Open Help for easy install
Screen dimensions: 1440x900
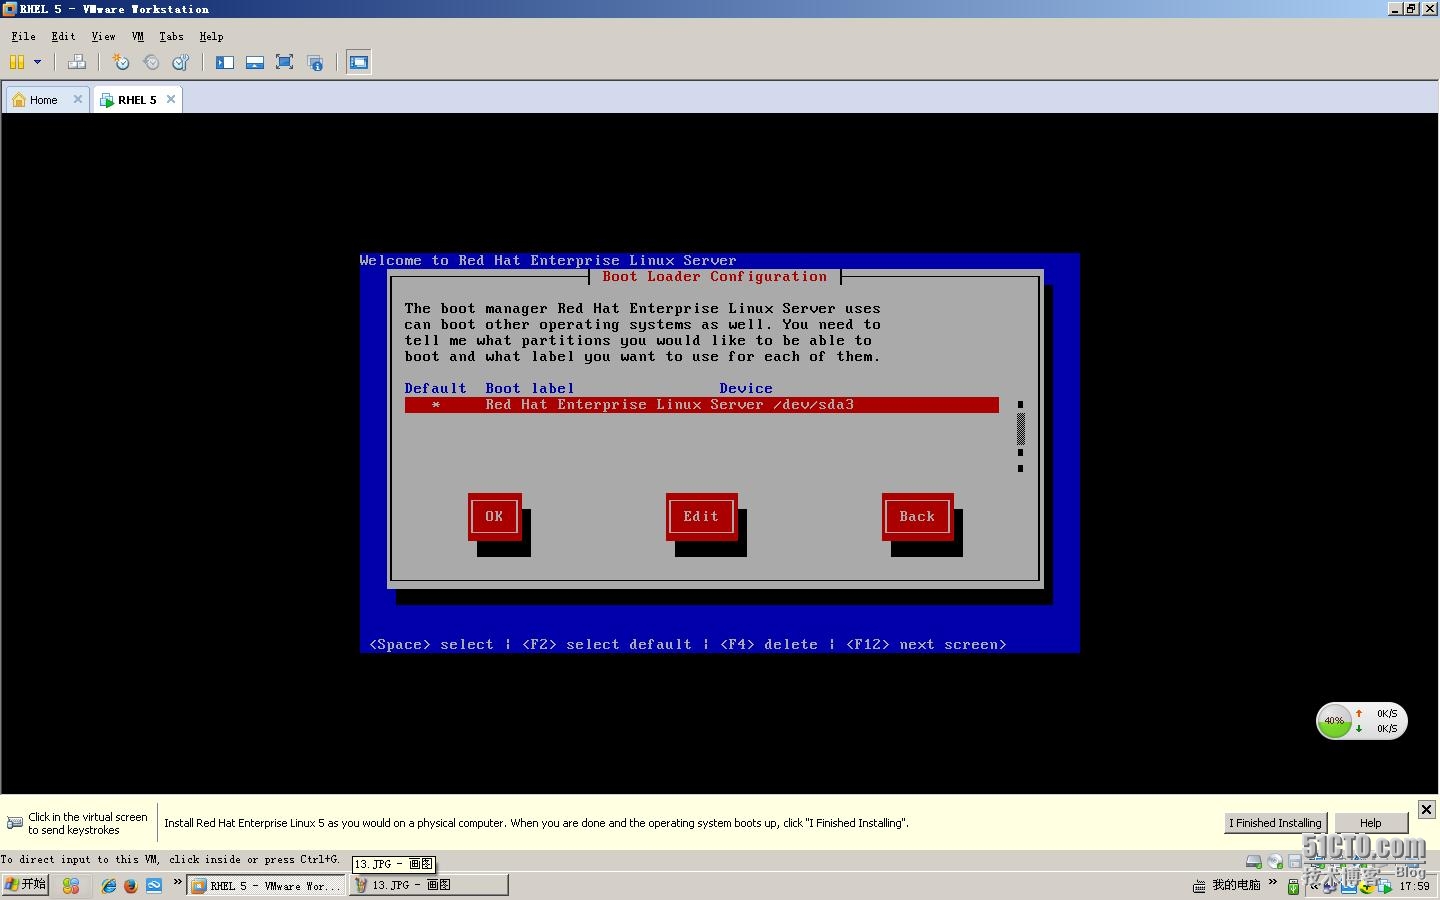(x=1371, y=823)
